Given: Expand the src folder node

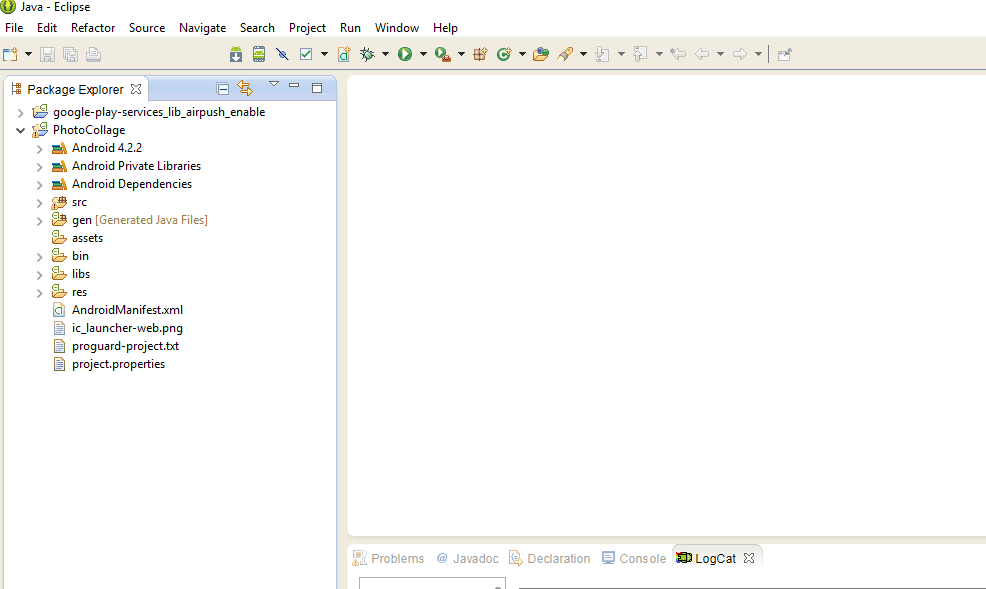Looking at the screenshot, I should (39, 202).
